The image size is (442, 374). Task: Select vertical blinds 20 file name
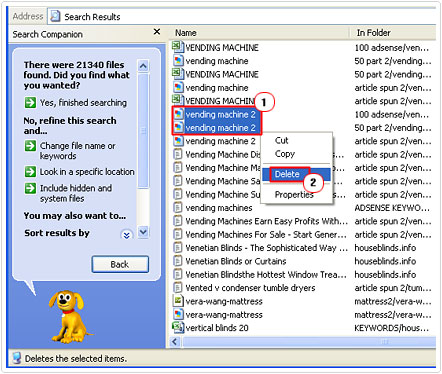pos(217,328)
